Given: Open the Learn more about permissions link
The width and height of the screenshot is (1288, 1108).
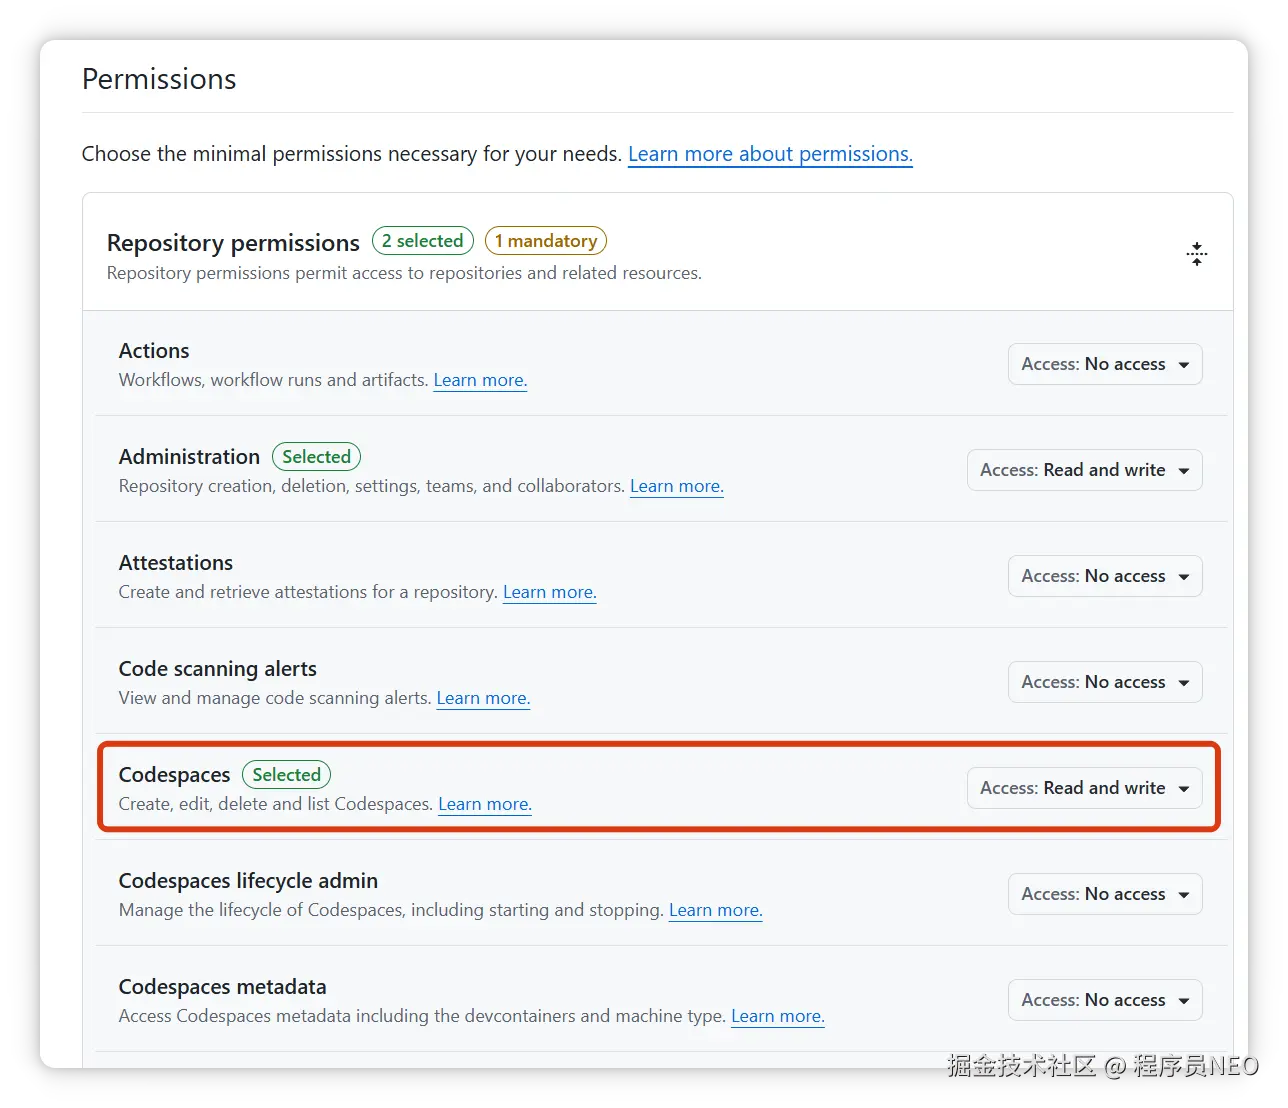Looking at the screenshot, I should 770,154.
